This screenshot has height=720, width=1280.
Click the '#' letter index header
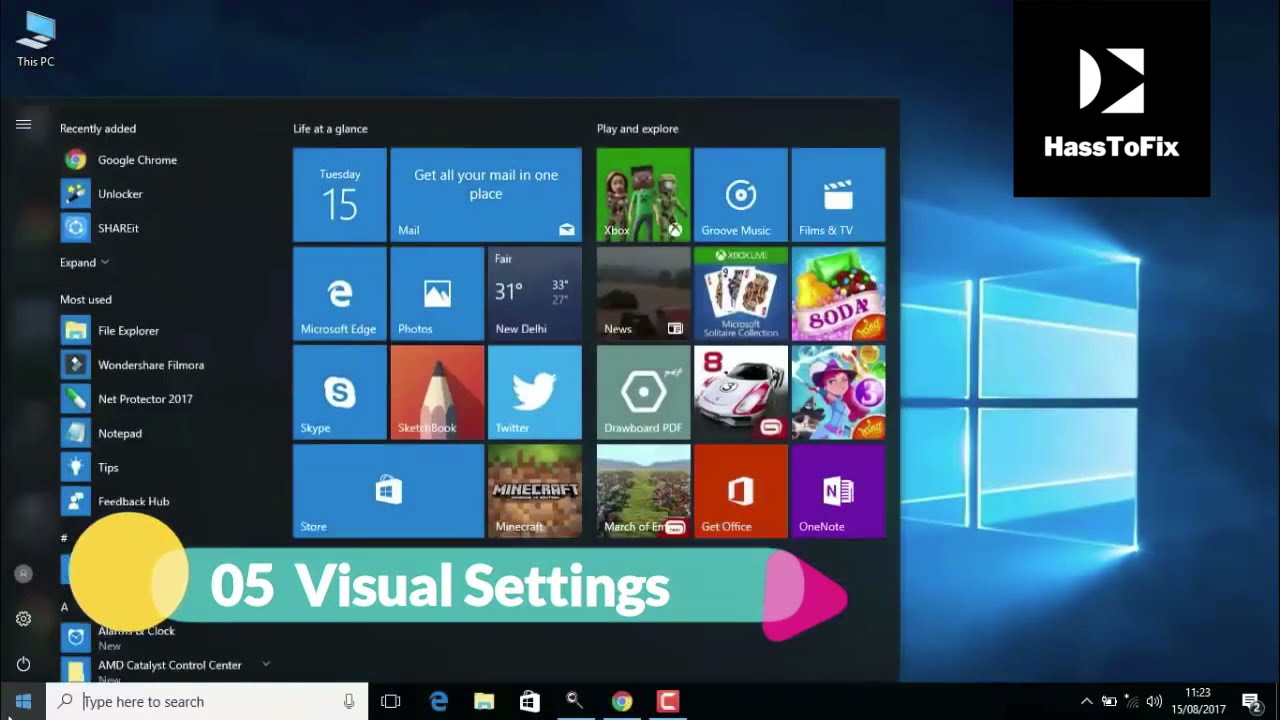(x=64, y=538)
